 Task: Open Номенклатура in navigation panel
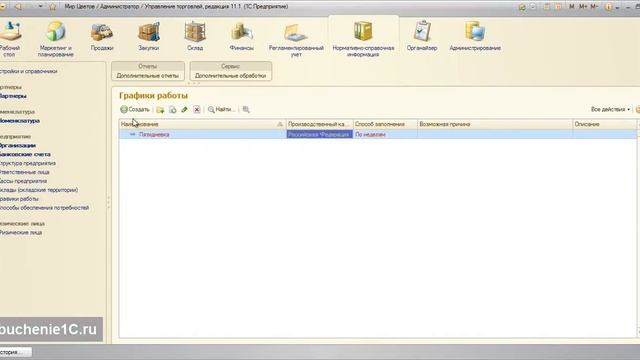click(x=20, y=121)
